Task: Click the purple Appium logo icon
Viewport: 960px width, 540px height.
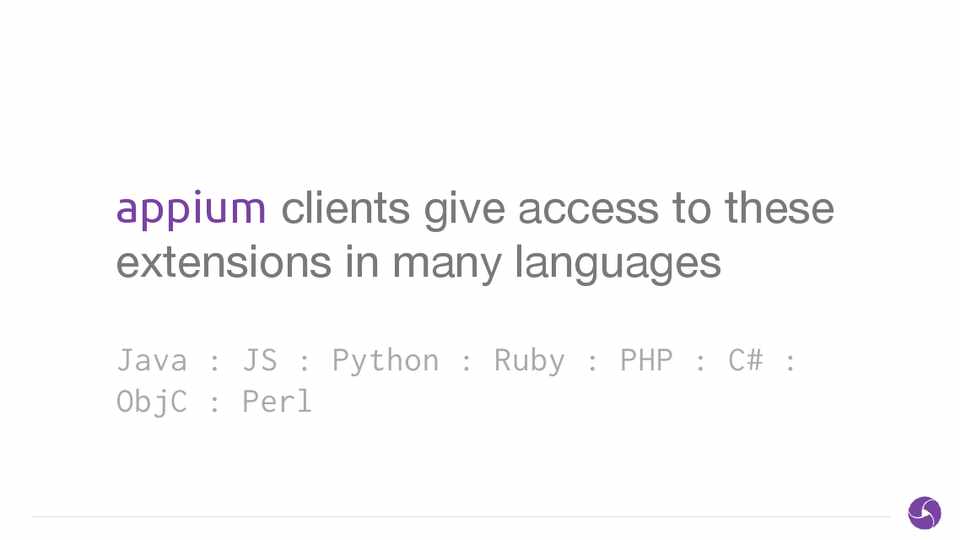Action: click(x=924, y=513)
